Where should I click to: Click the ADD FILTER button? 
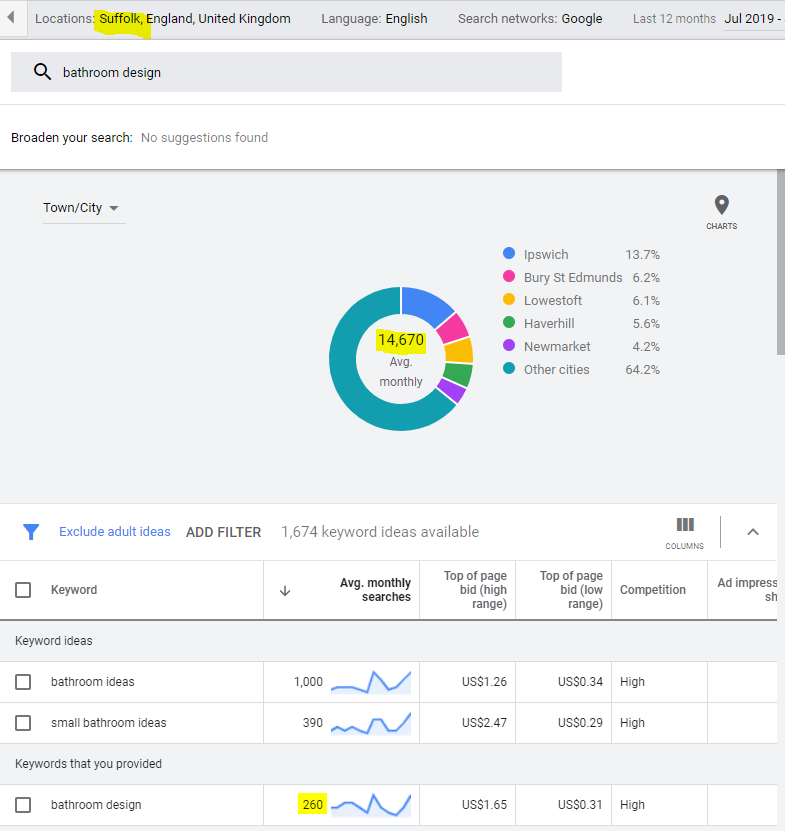(x=224, y=532)
